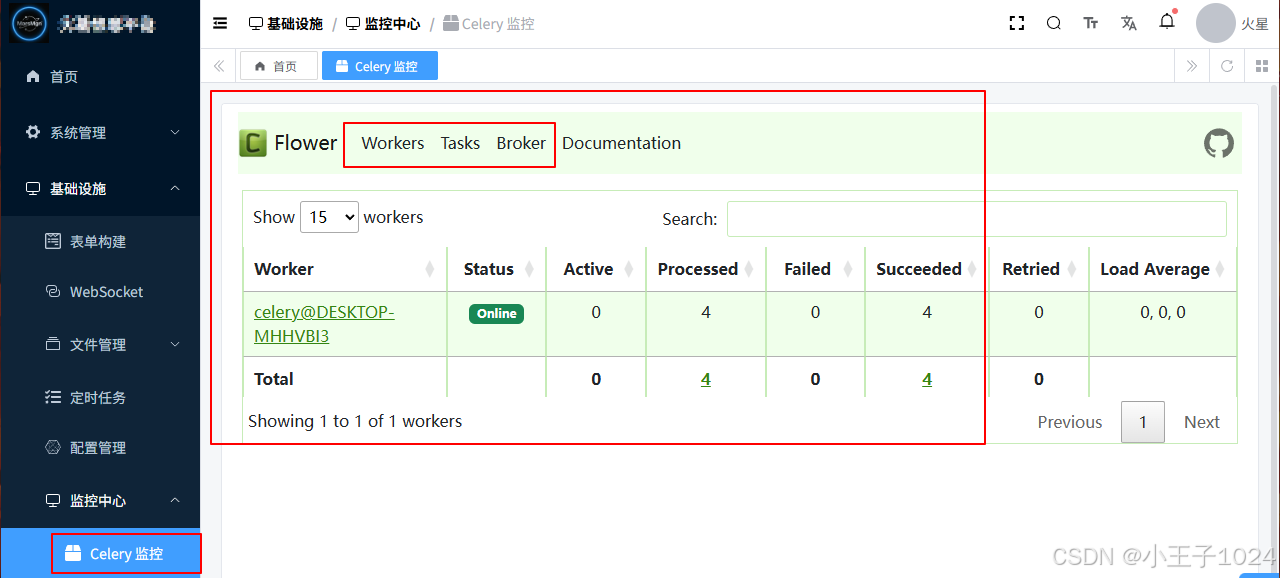Click the user avatar
The width and height of the screenshot is (1280, 578).
click(x=1216, y=23)
